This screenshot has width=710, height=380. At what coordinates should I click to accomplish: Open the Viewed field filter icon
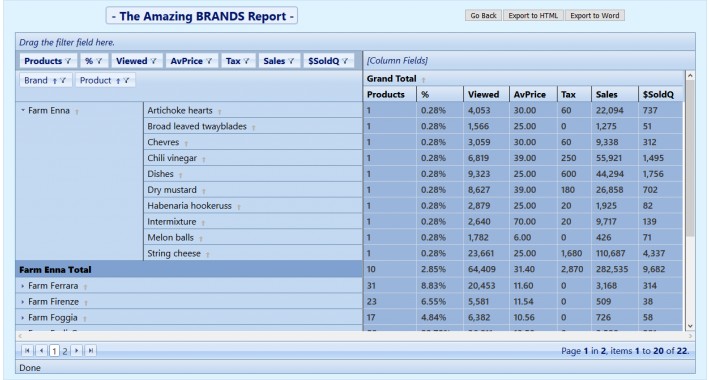pos(154,61)
